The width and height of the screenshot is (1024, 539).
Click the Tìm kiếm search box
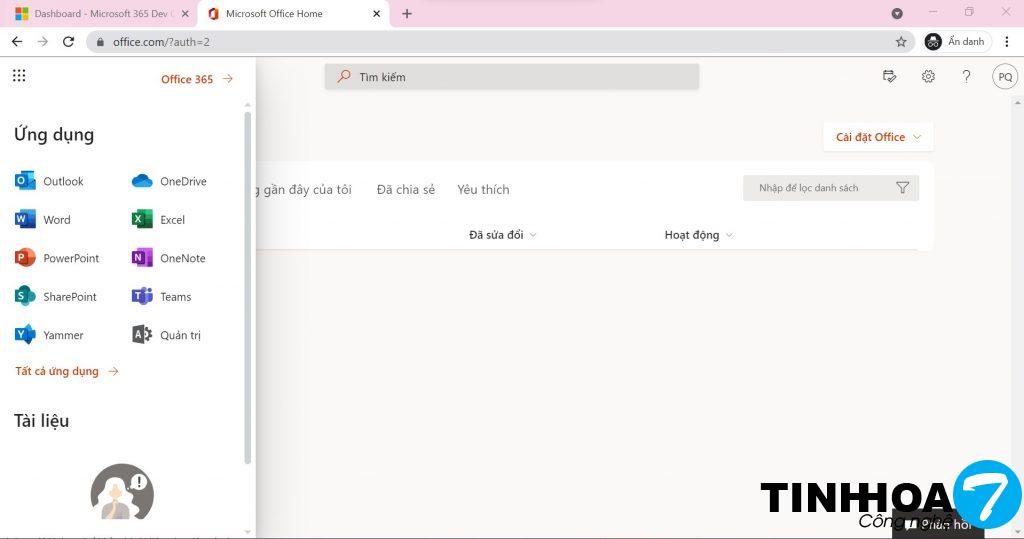click(x=512, y=77)
